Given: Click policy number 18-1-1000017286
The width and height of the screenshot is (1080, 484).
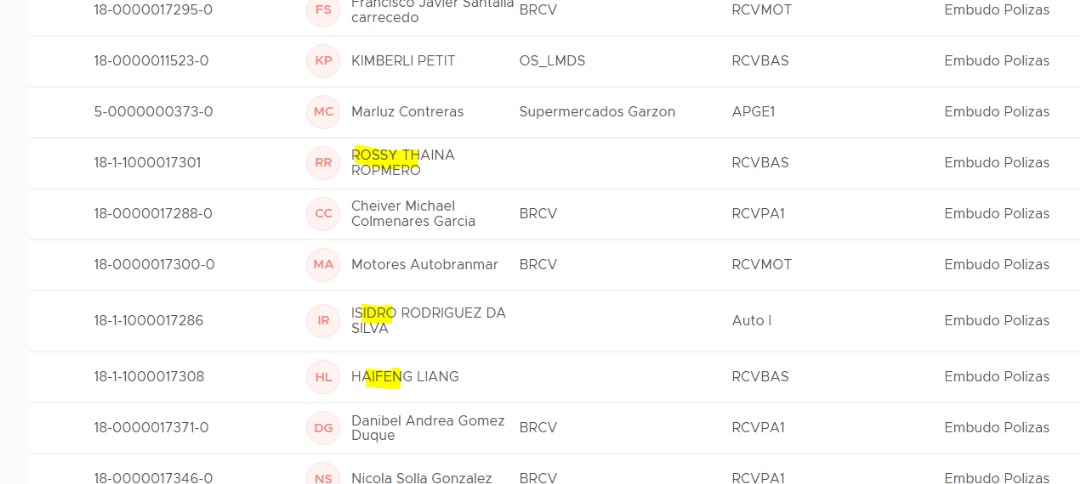Looking at the screenshot, I should click(x=148, y=321).
